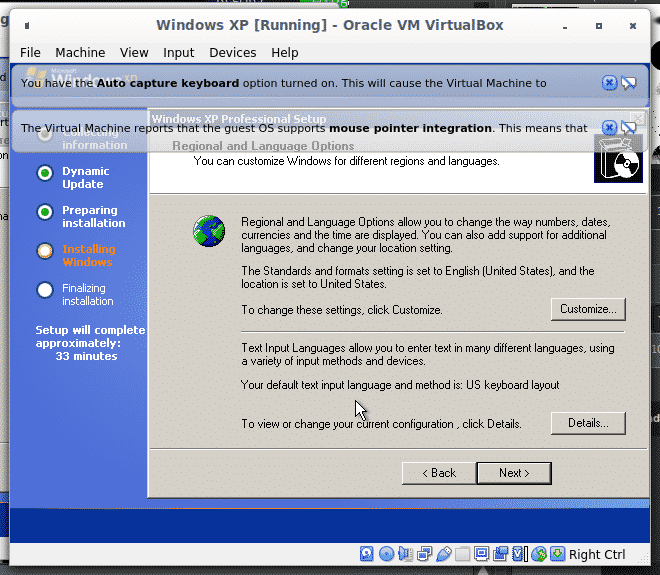
Task: Open the Help menu
Action: 285,53
